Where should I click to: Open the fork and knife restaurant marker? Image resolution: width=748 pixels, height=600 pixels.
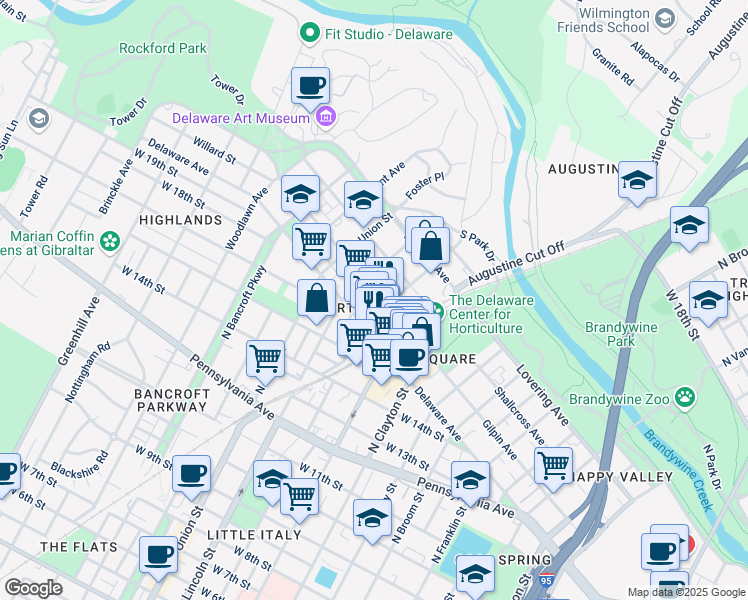tap(374, 300)
